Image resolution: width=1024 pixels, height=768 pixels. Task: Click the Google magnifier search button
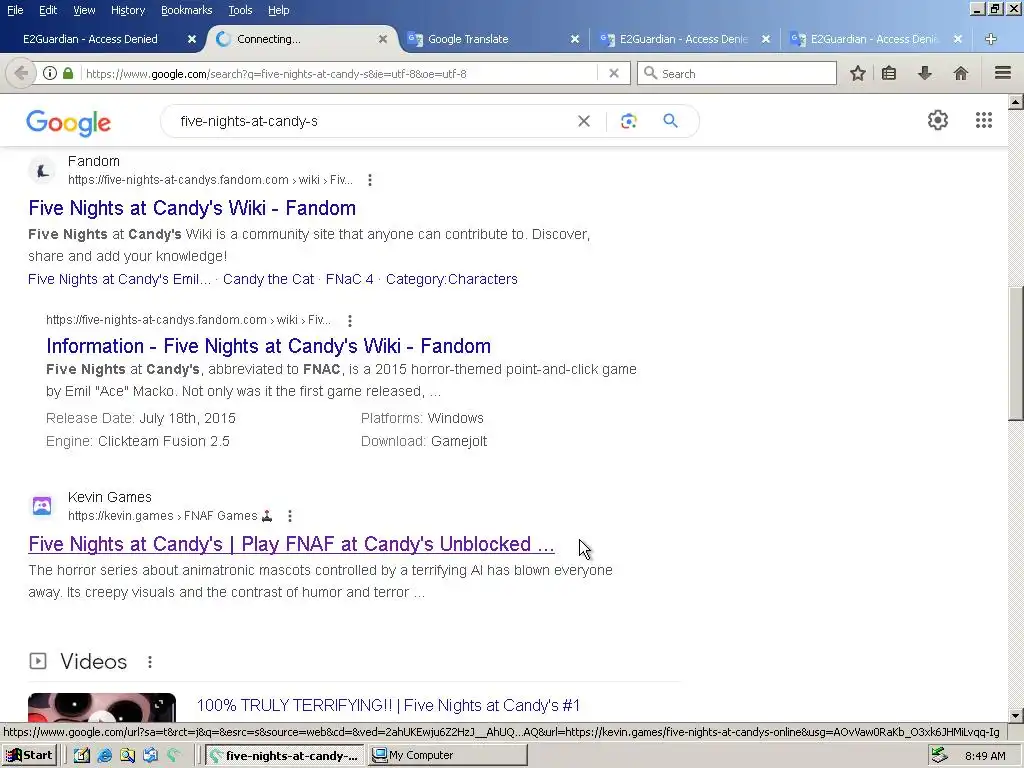pyautogui.click(x=671, y=121)
